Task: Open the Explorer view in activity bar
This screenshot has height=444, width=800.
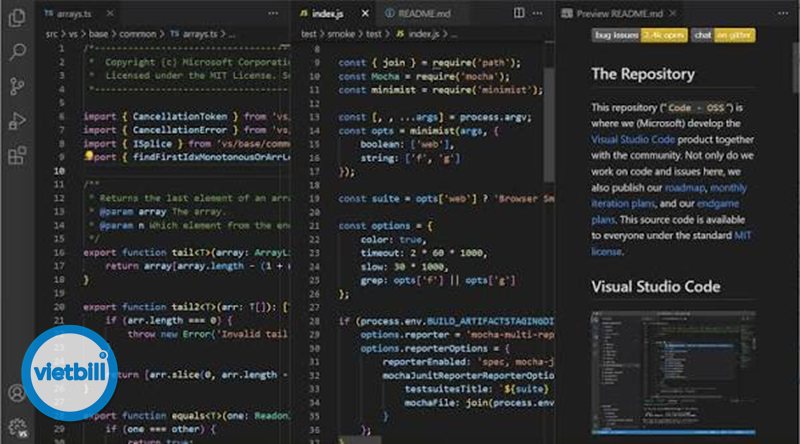Action: (17, 18)
